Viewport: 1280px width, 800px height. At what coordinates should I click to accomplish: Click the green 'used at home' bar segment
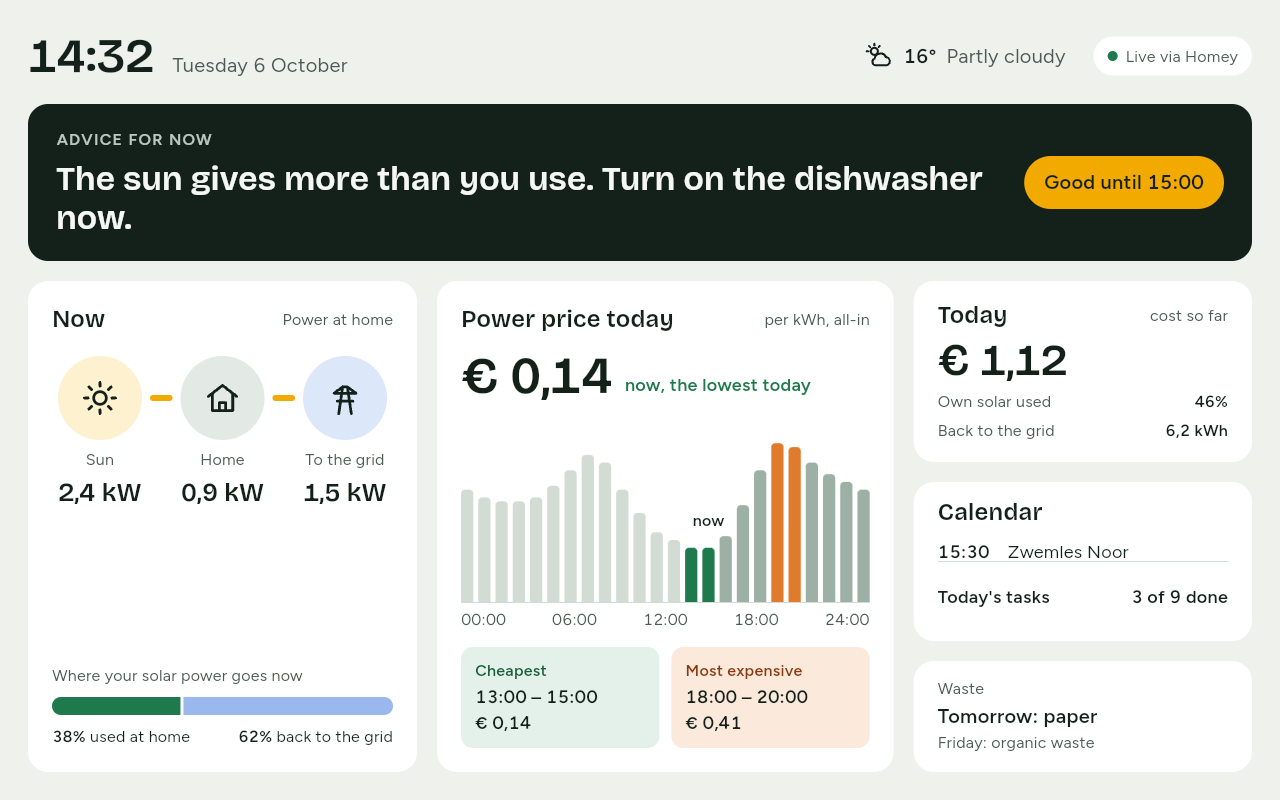coord(116,706)
